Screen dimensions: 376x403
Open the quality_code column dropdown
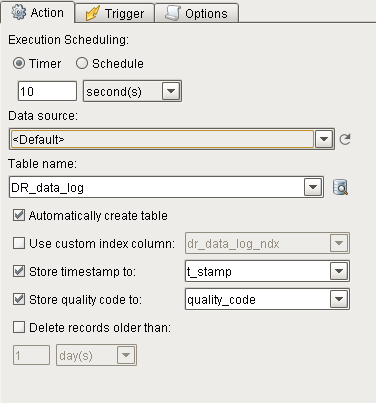coord(339,299)
